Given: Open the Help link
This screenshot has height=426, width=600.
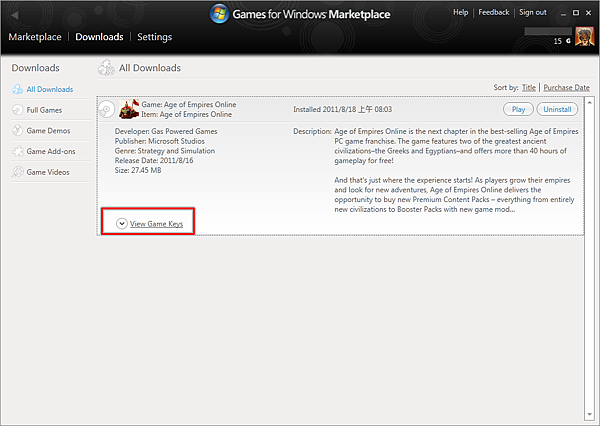Looking at the screenshot, I should 461,12.
